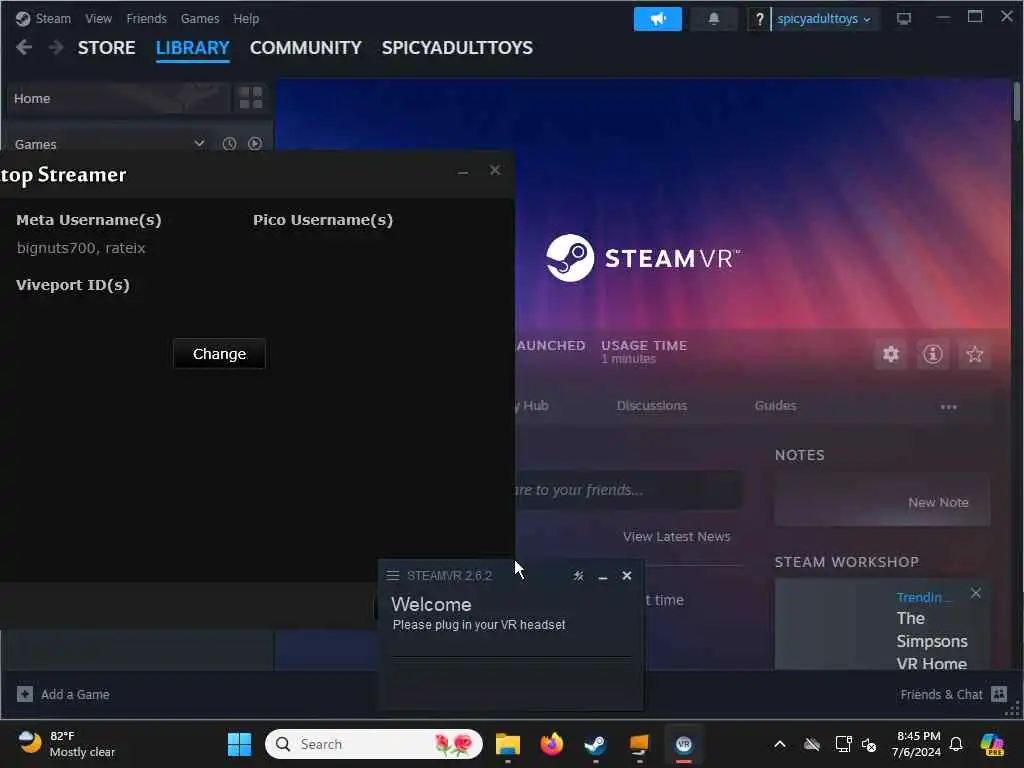Show hidden system tray icons

tap(780, 744)
